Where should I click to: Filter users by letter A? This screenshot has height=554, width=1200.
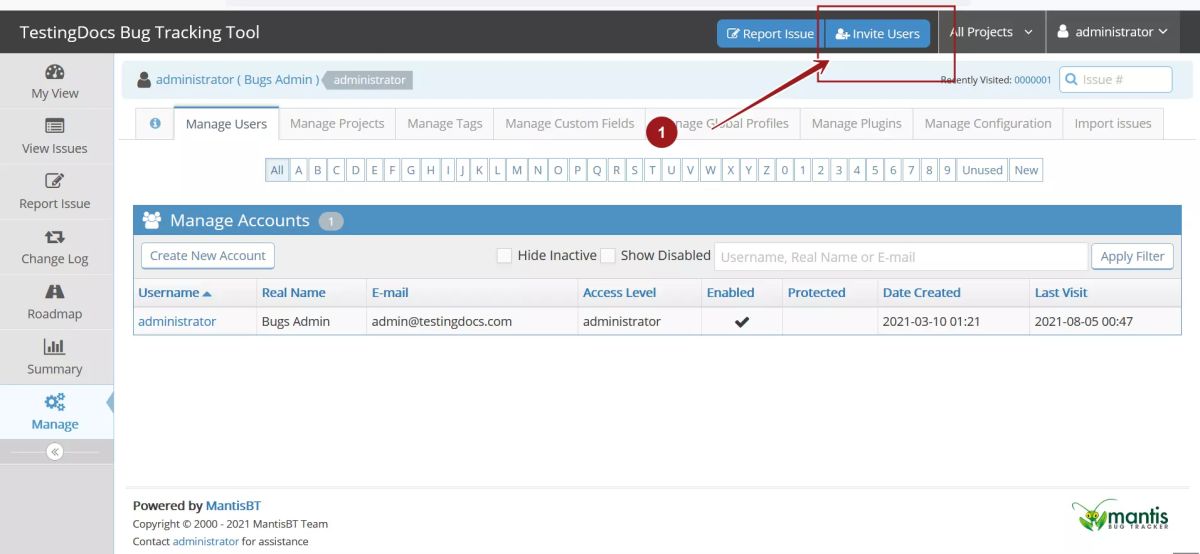tap(299, 170)
